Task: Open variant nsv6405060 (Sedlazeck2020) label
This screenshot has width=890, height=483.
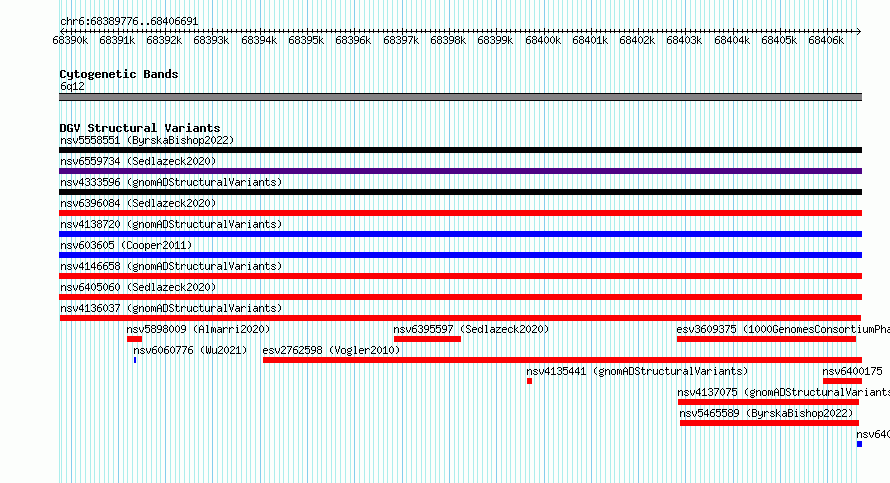Action: pos(138,287)
